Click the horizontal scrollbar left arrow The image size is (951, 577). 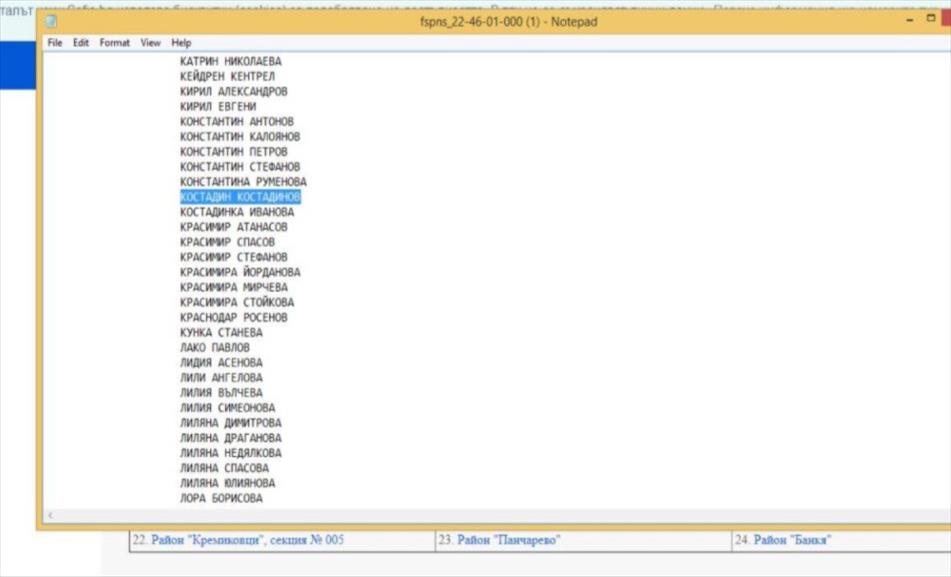pos(50,515)
